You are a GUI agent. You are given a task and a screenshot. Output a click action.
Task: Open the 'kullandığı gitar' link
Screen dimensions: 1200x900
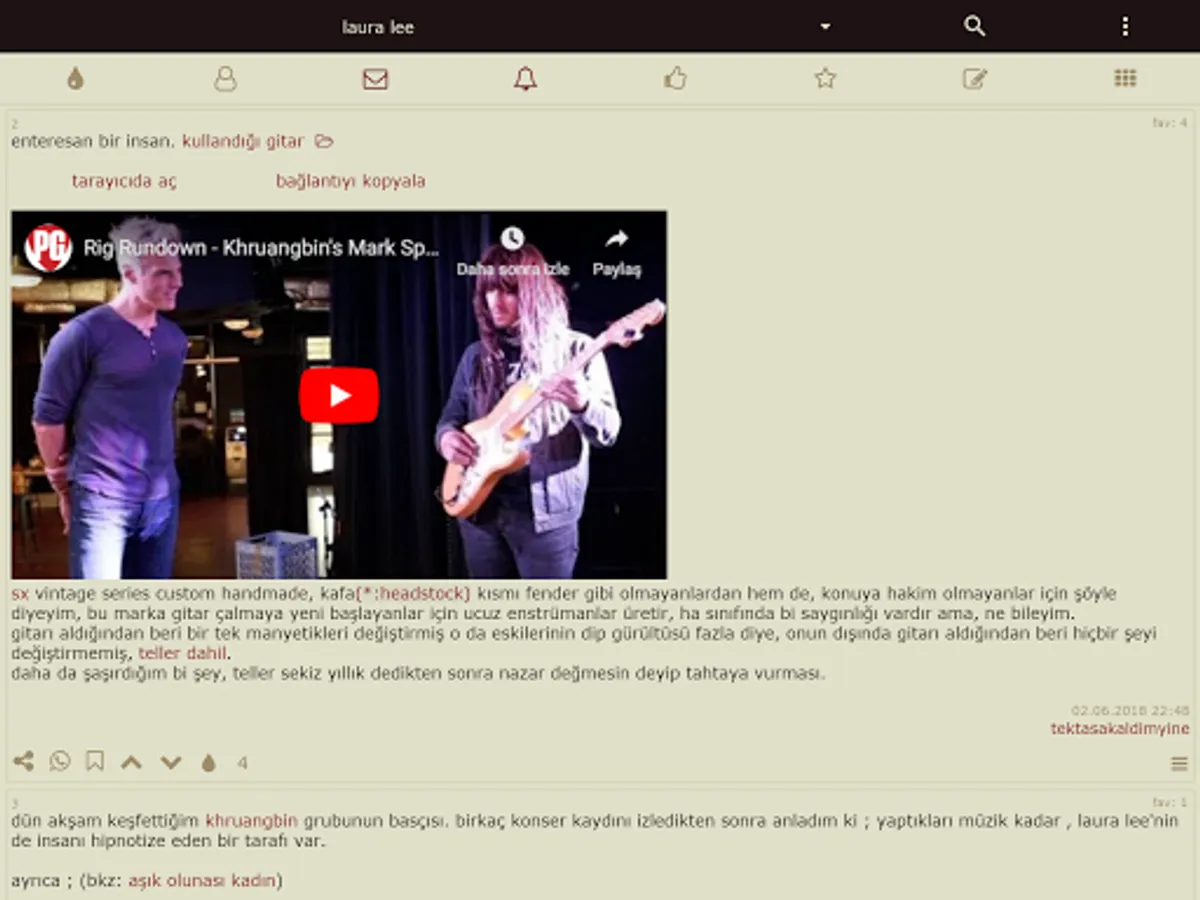[243, 141]
